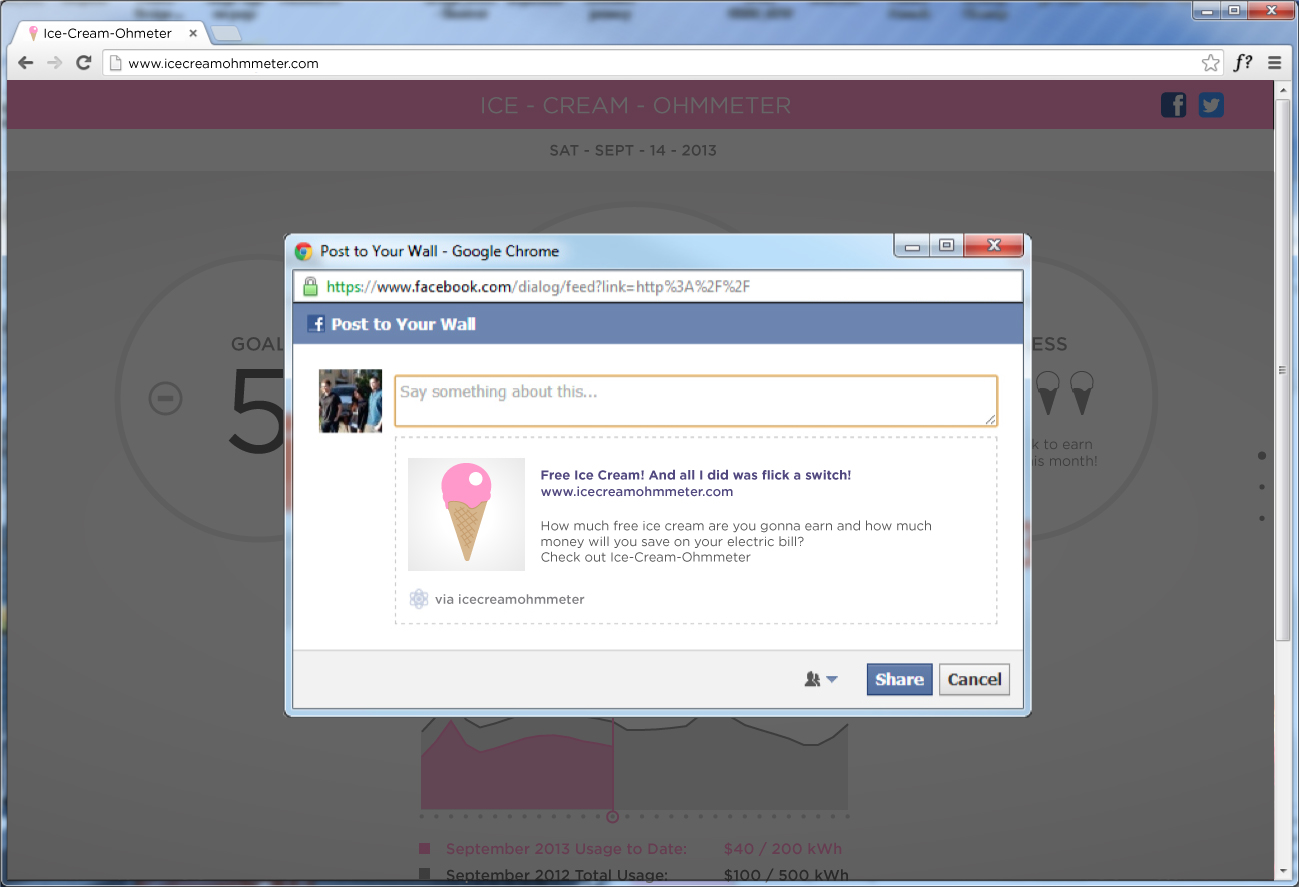Click the profile photo in the dialog
The height and width of the screenshot is (887, 1299).
[350, 401]
